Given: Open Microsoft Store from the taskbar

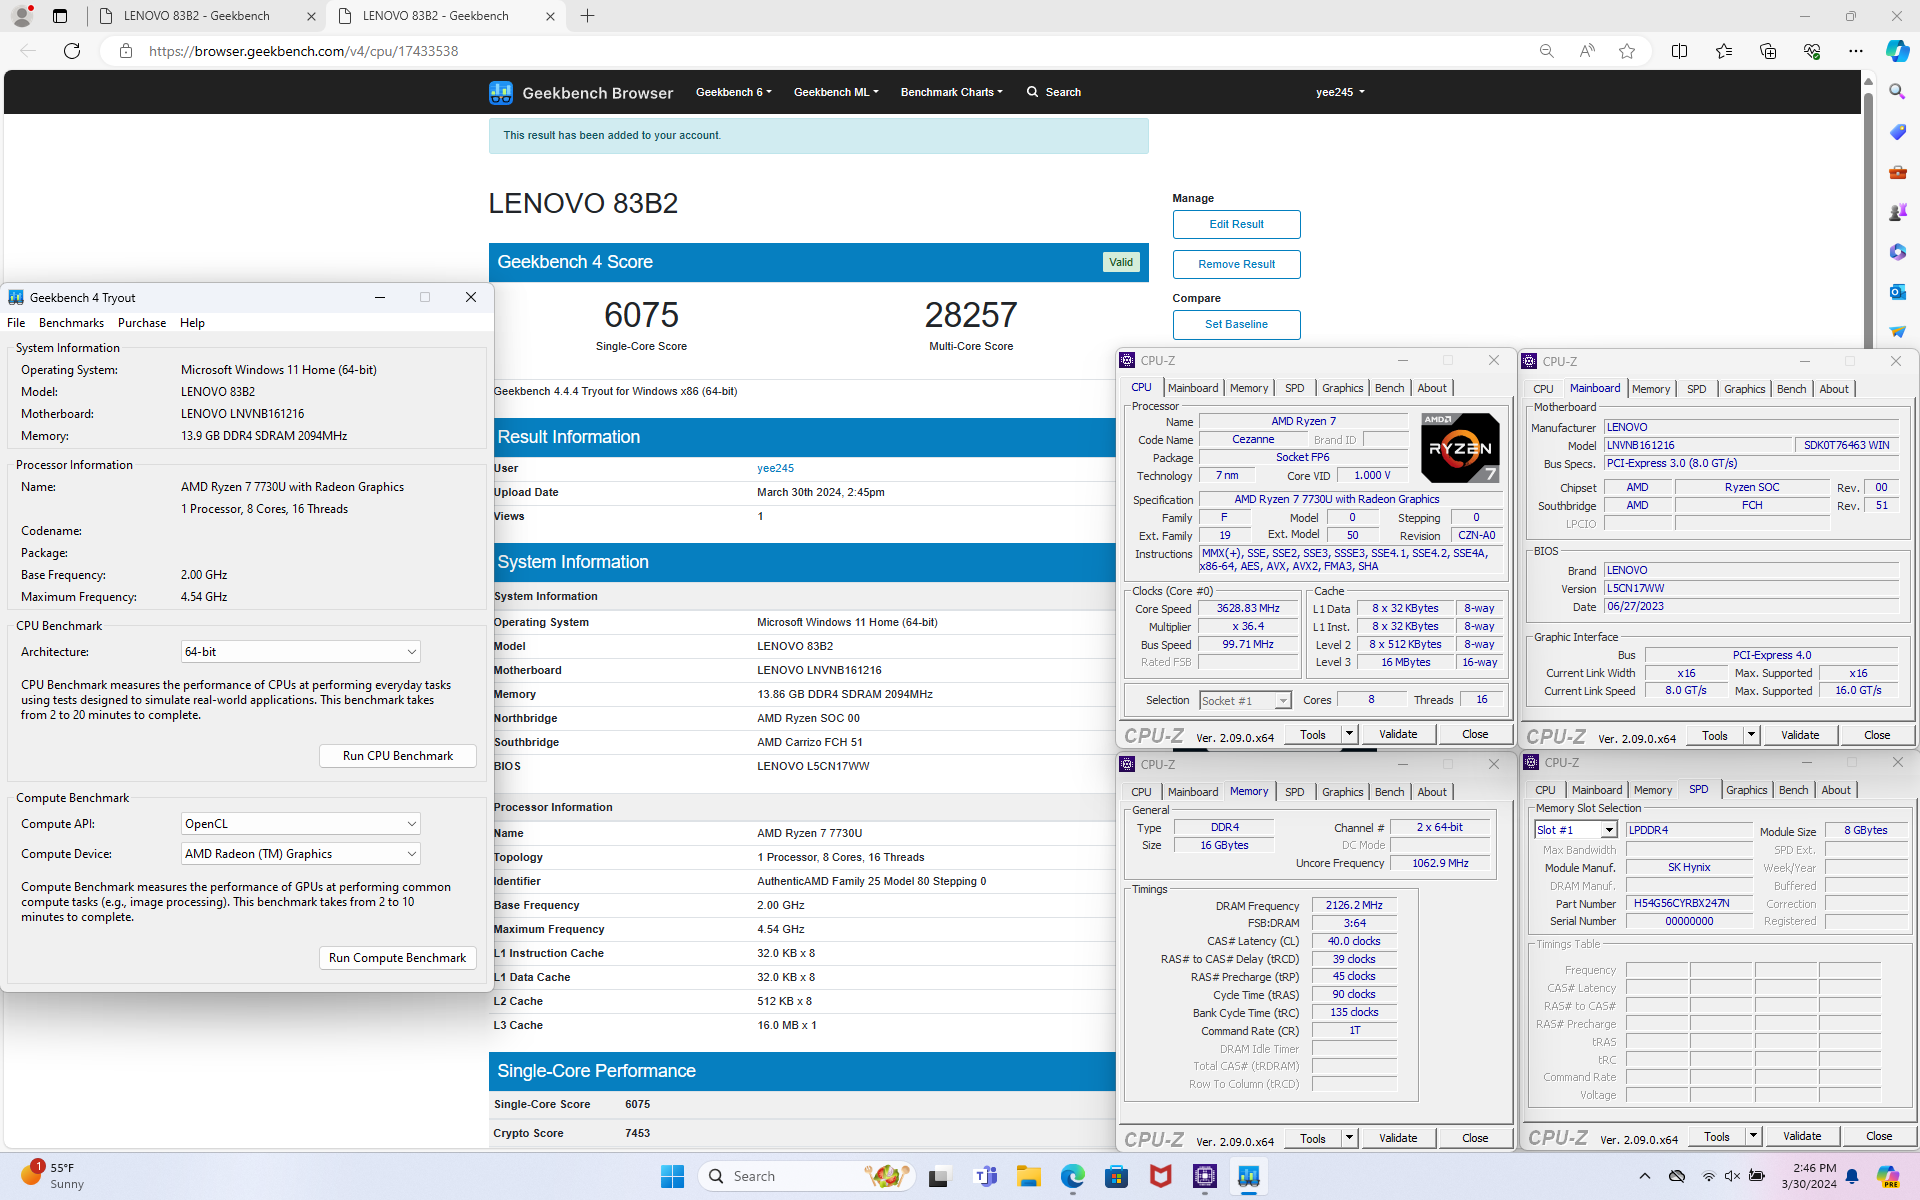Looking at the screenshot, I should [1116, 1176].
